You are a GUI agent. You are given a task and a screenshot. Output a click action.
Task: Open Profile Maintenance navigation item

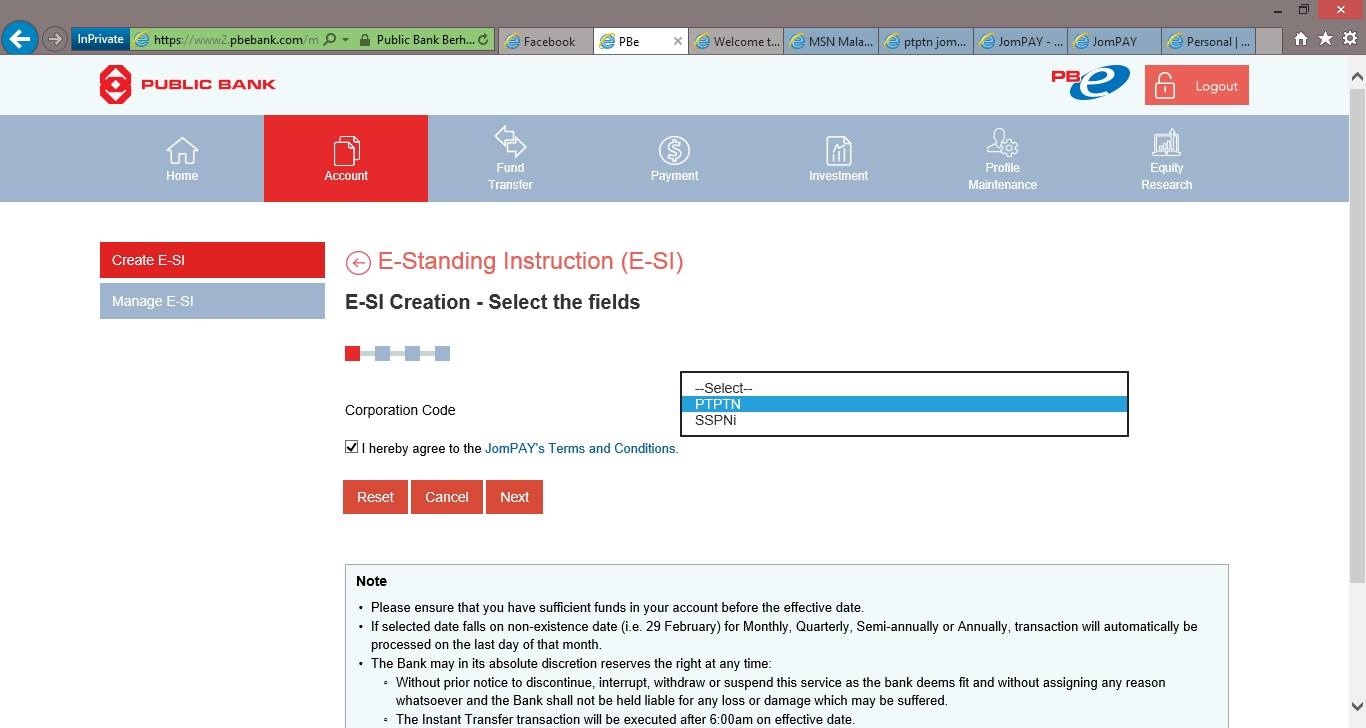pos(1002,159)
